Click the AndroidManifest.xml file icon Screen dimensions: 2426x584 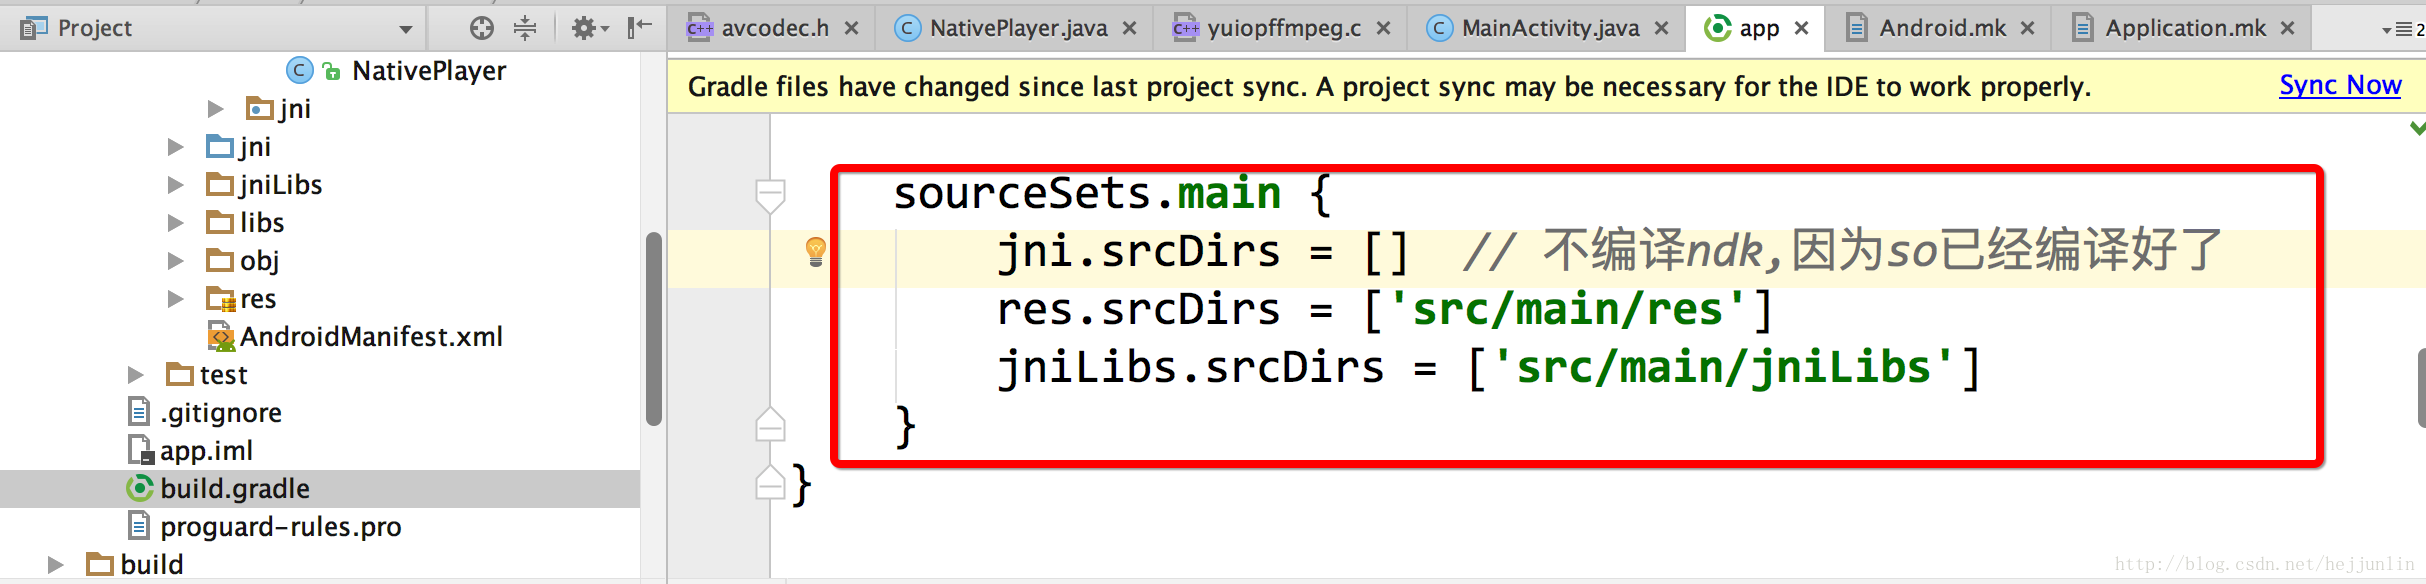(220, 337)
